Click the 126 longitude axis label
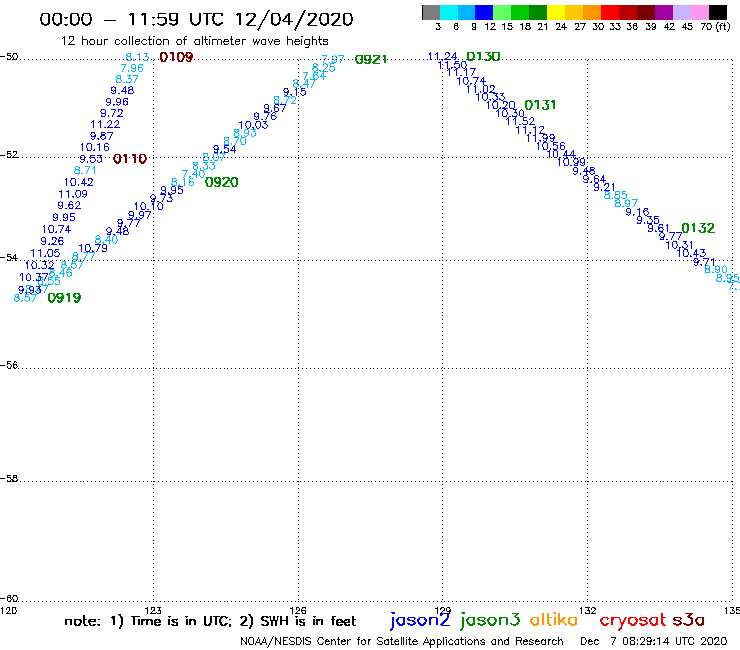The image size is (740, 650). pos(298,610)
